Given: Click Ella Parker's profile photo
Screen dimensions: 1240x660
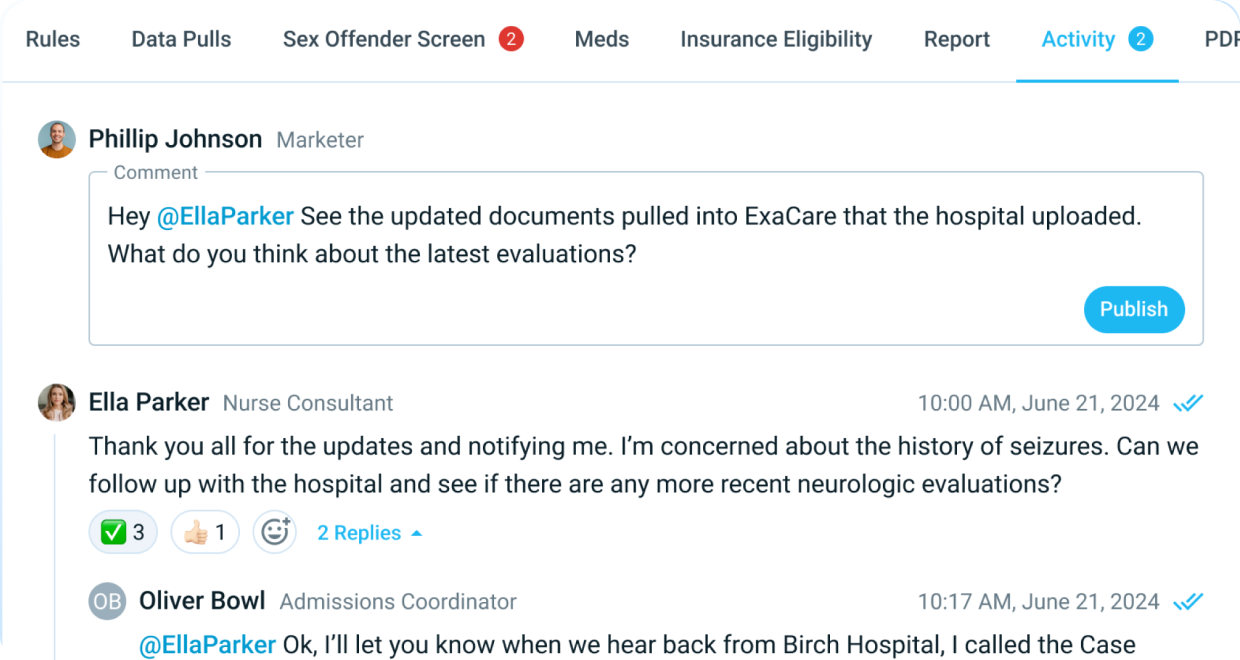Looking at the screenshot, I should [x=57, y=403].
